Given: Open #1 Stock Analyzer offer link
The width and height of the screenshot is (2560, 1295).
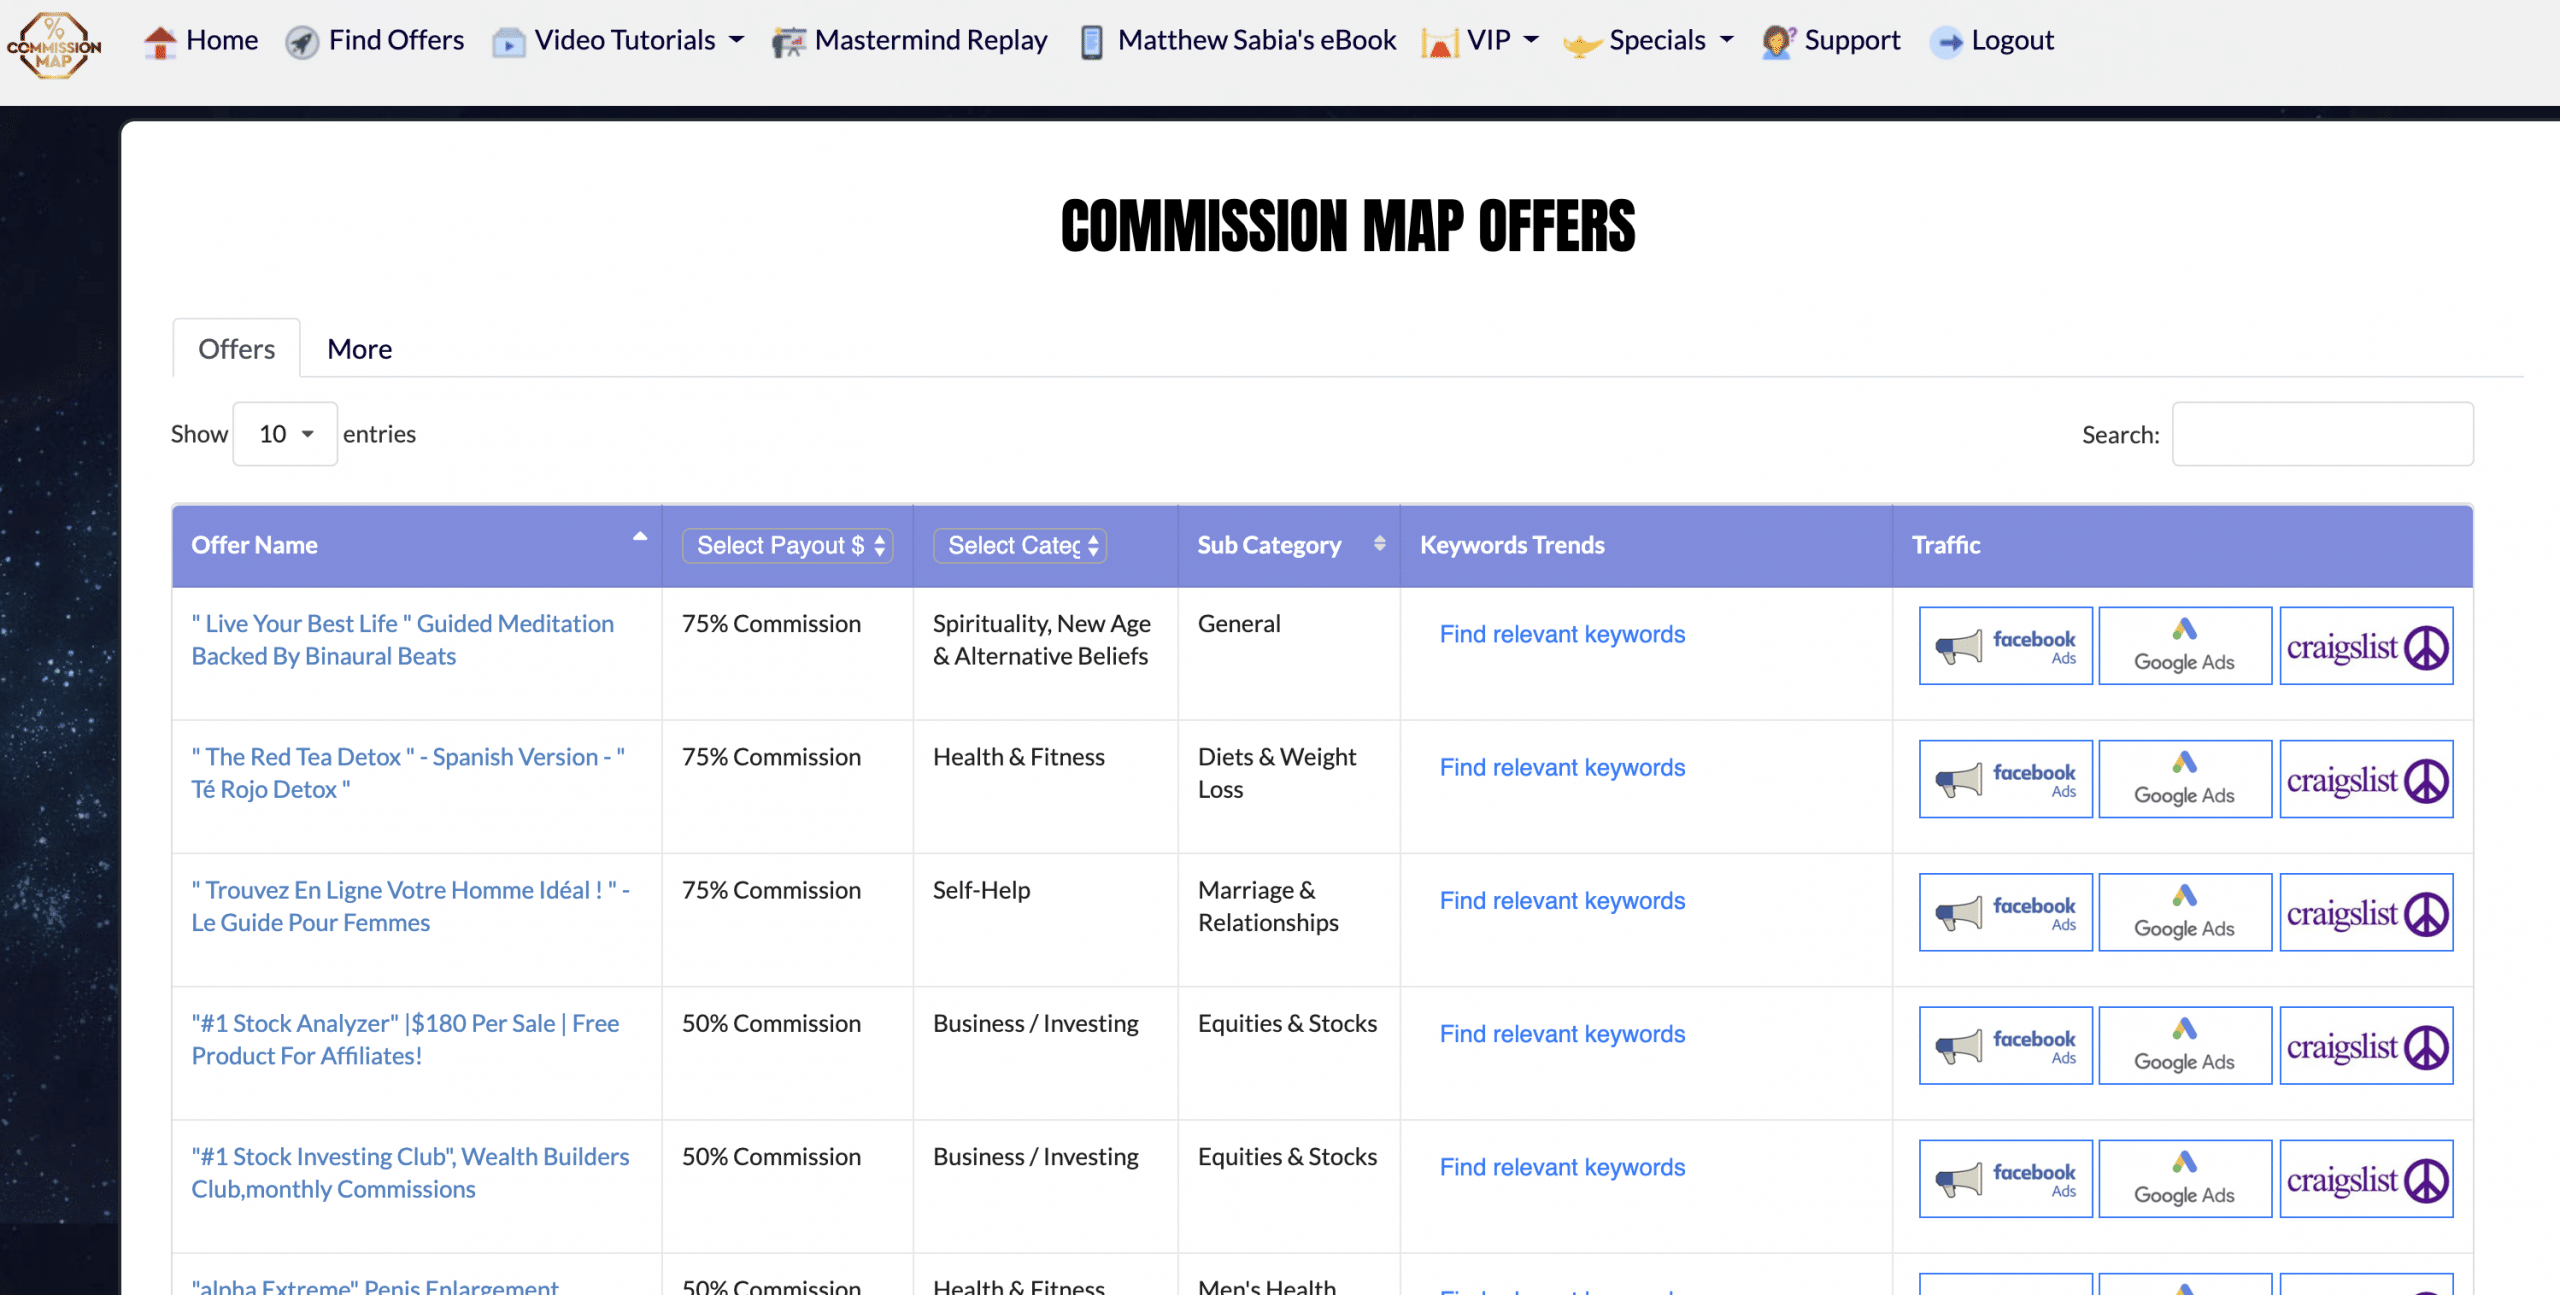Looking at the screenshot, I should [x=405, y=1039].
